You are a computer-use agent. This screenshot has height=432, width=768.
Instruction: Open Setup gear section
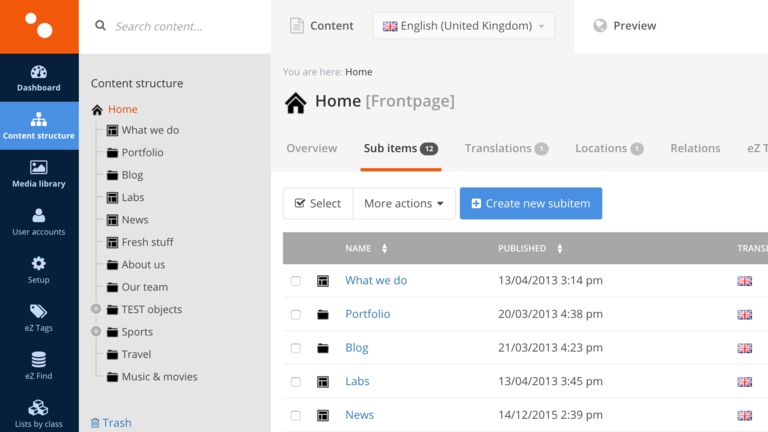pos(39,270)
